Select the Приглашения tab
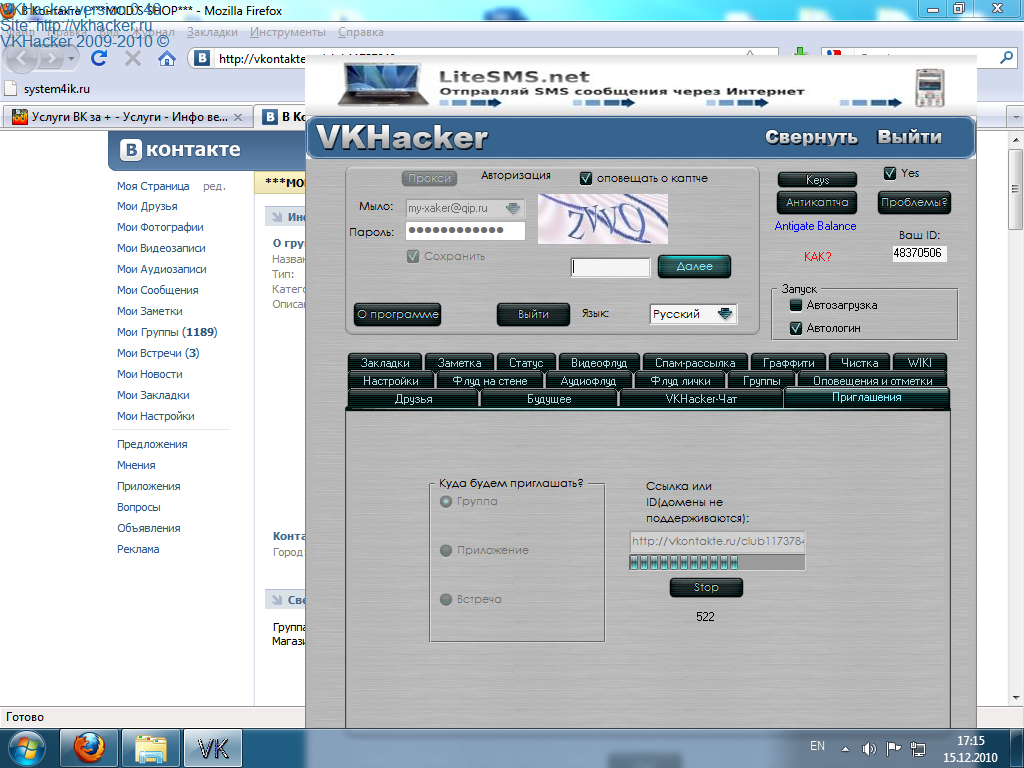 [x=867, y=397]
